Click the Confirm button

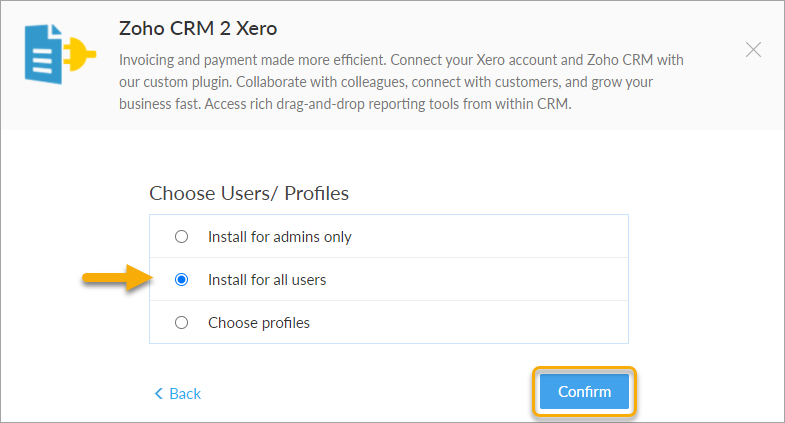coord(584,391)
